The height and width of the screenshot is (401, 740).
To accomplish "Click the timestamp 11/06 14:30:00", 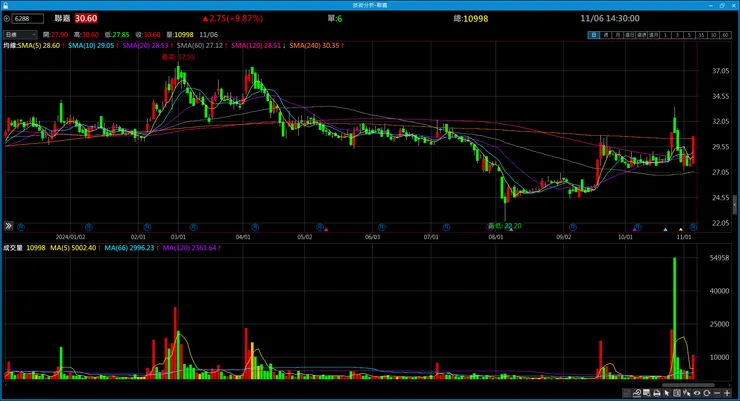I will point(610,18).
